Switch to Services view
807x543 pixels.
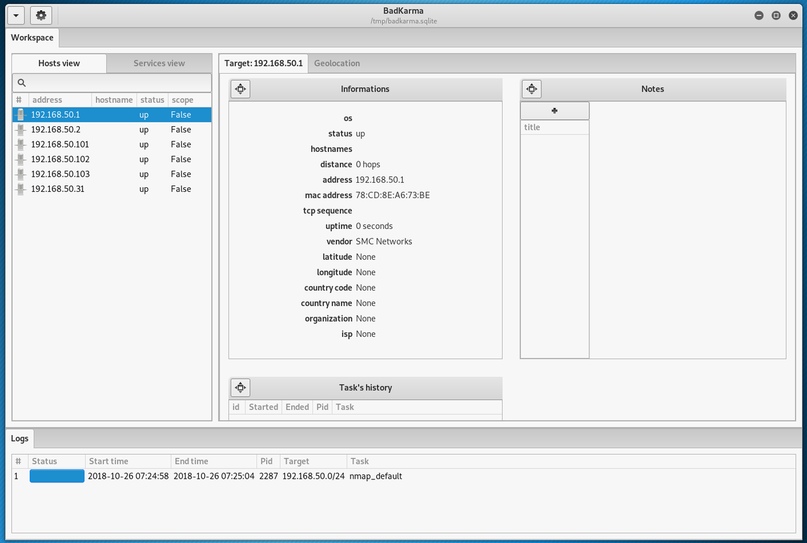[x=159, y=63]
